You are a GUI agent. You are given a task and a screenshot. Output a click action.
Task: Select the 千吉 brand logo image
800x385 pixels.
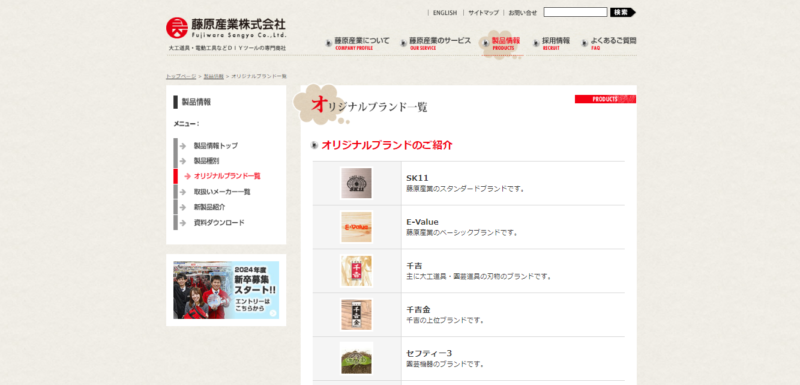(356, 271)
